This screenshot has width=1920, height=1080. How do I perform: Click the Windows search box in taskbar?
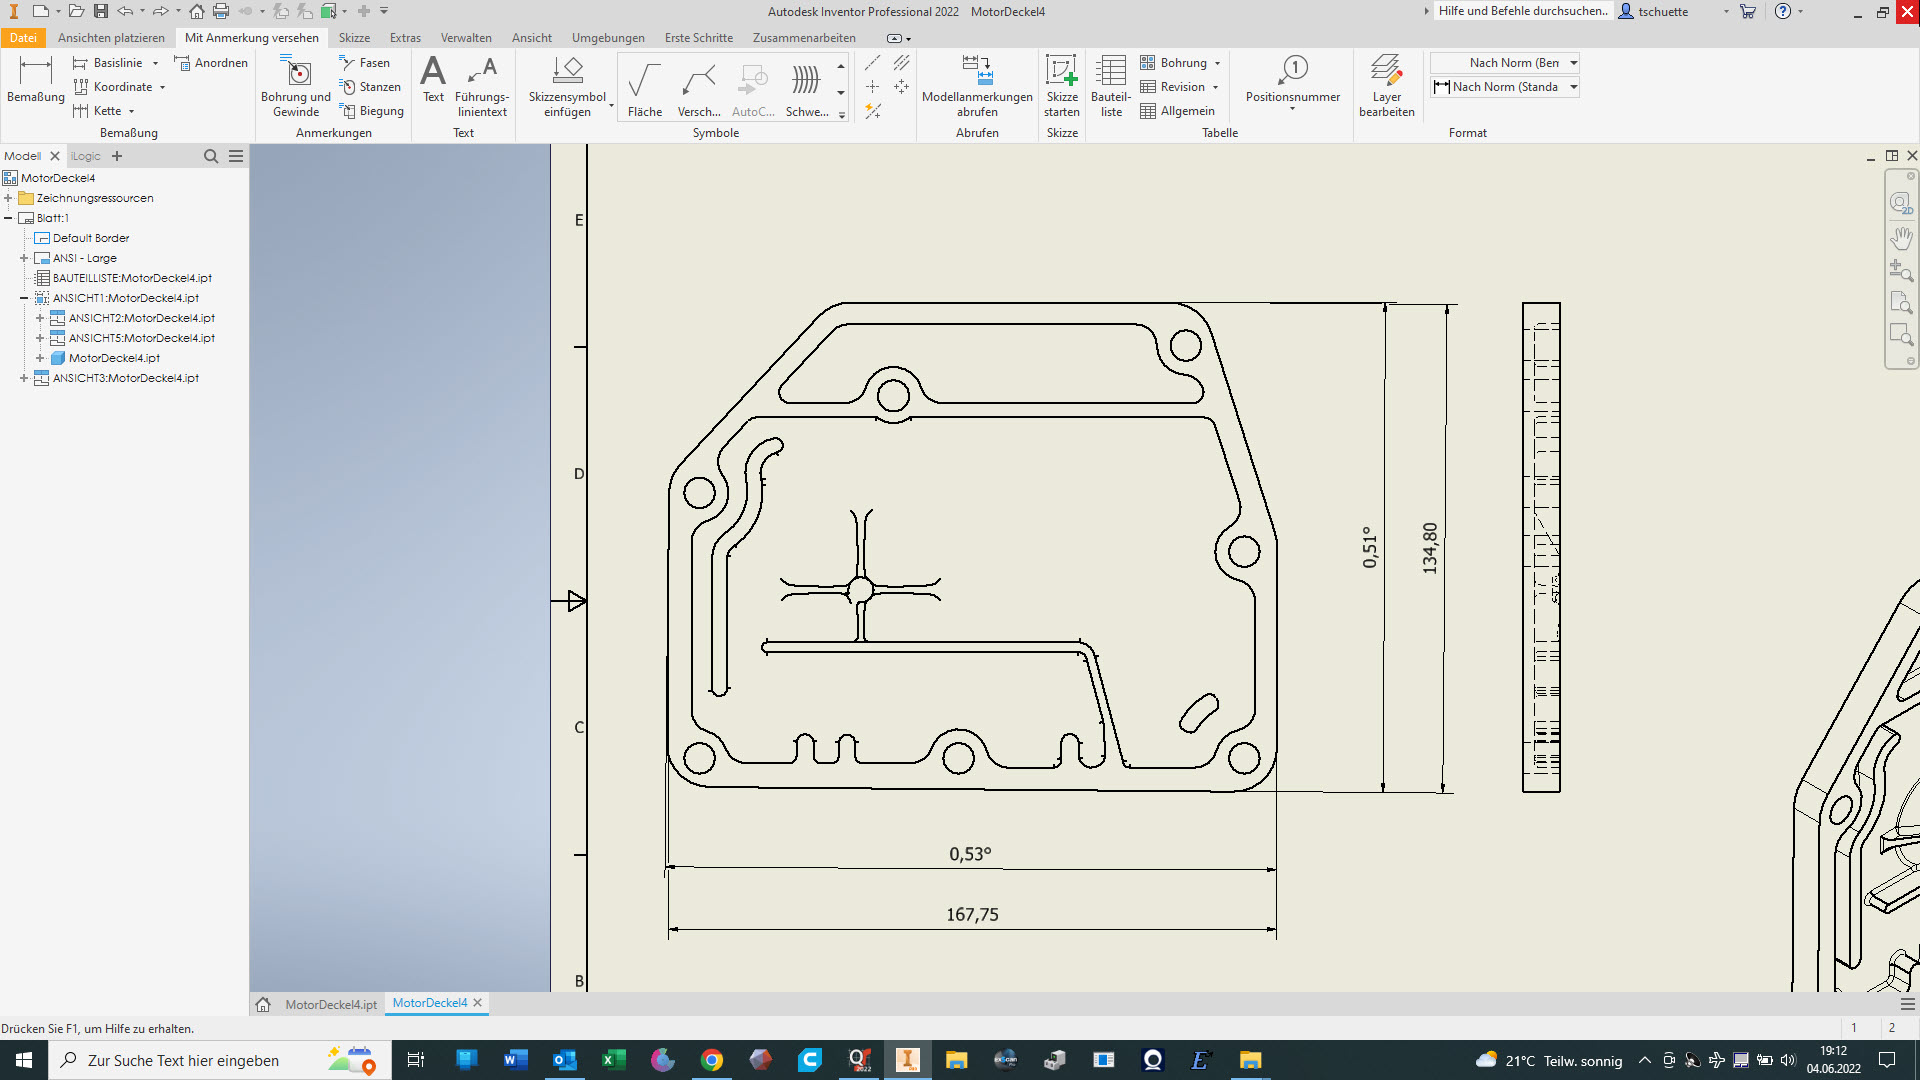(183, 1060)
